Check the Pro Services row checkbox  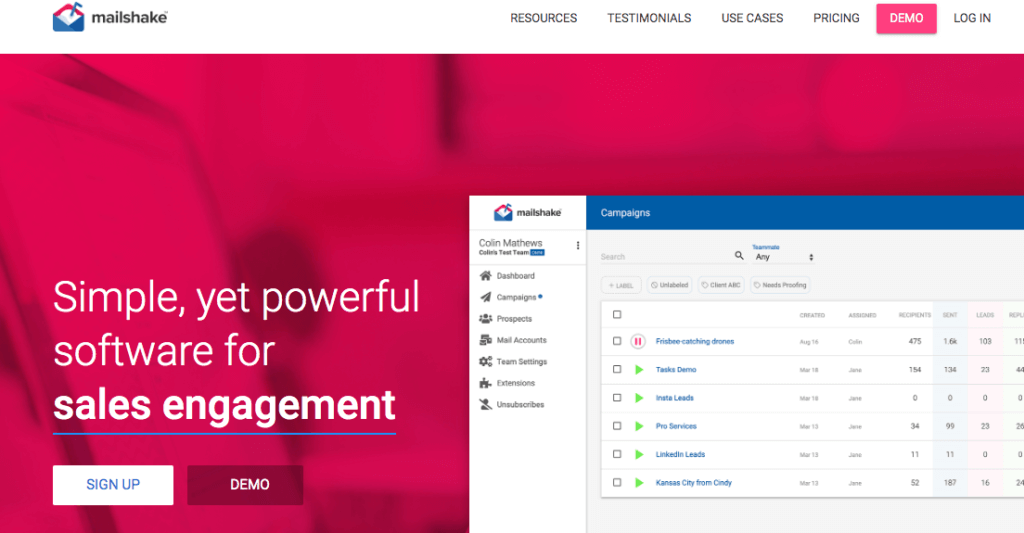(x=616, y=426)
